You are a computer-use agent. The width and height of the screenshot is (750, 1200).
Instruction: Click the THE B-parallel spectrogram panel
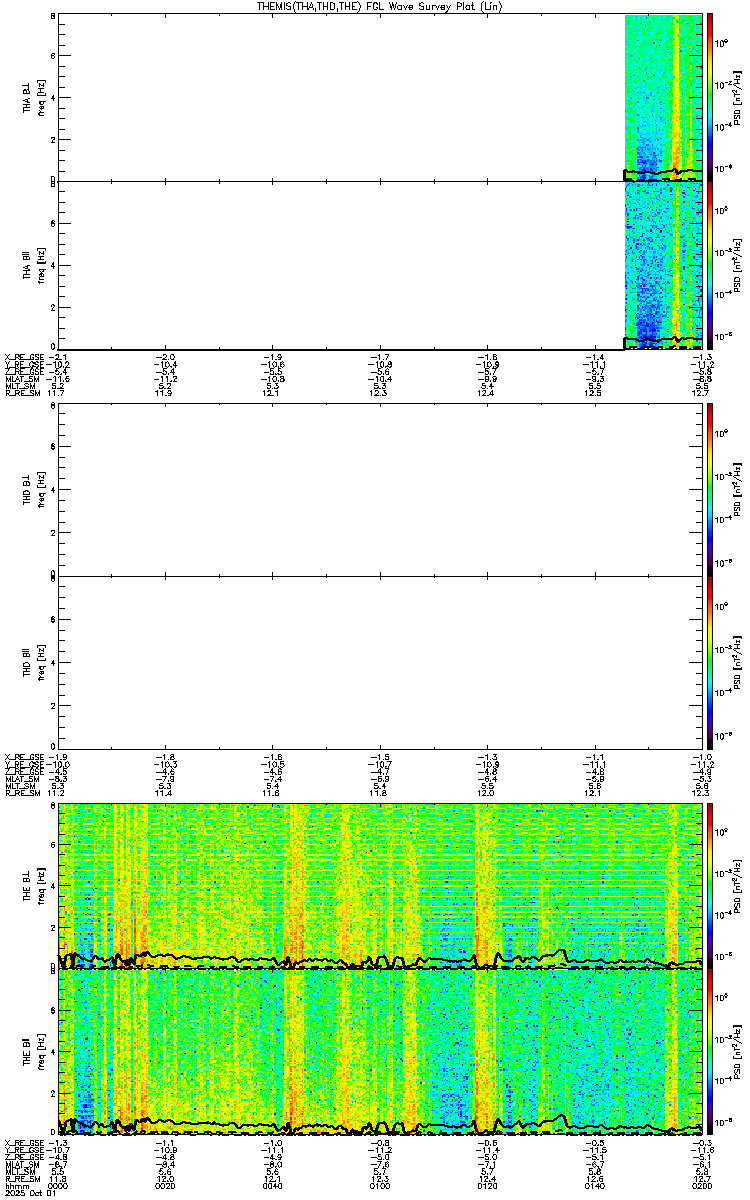[381, 1054]
